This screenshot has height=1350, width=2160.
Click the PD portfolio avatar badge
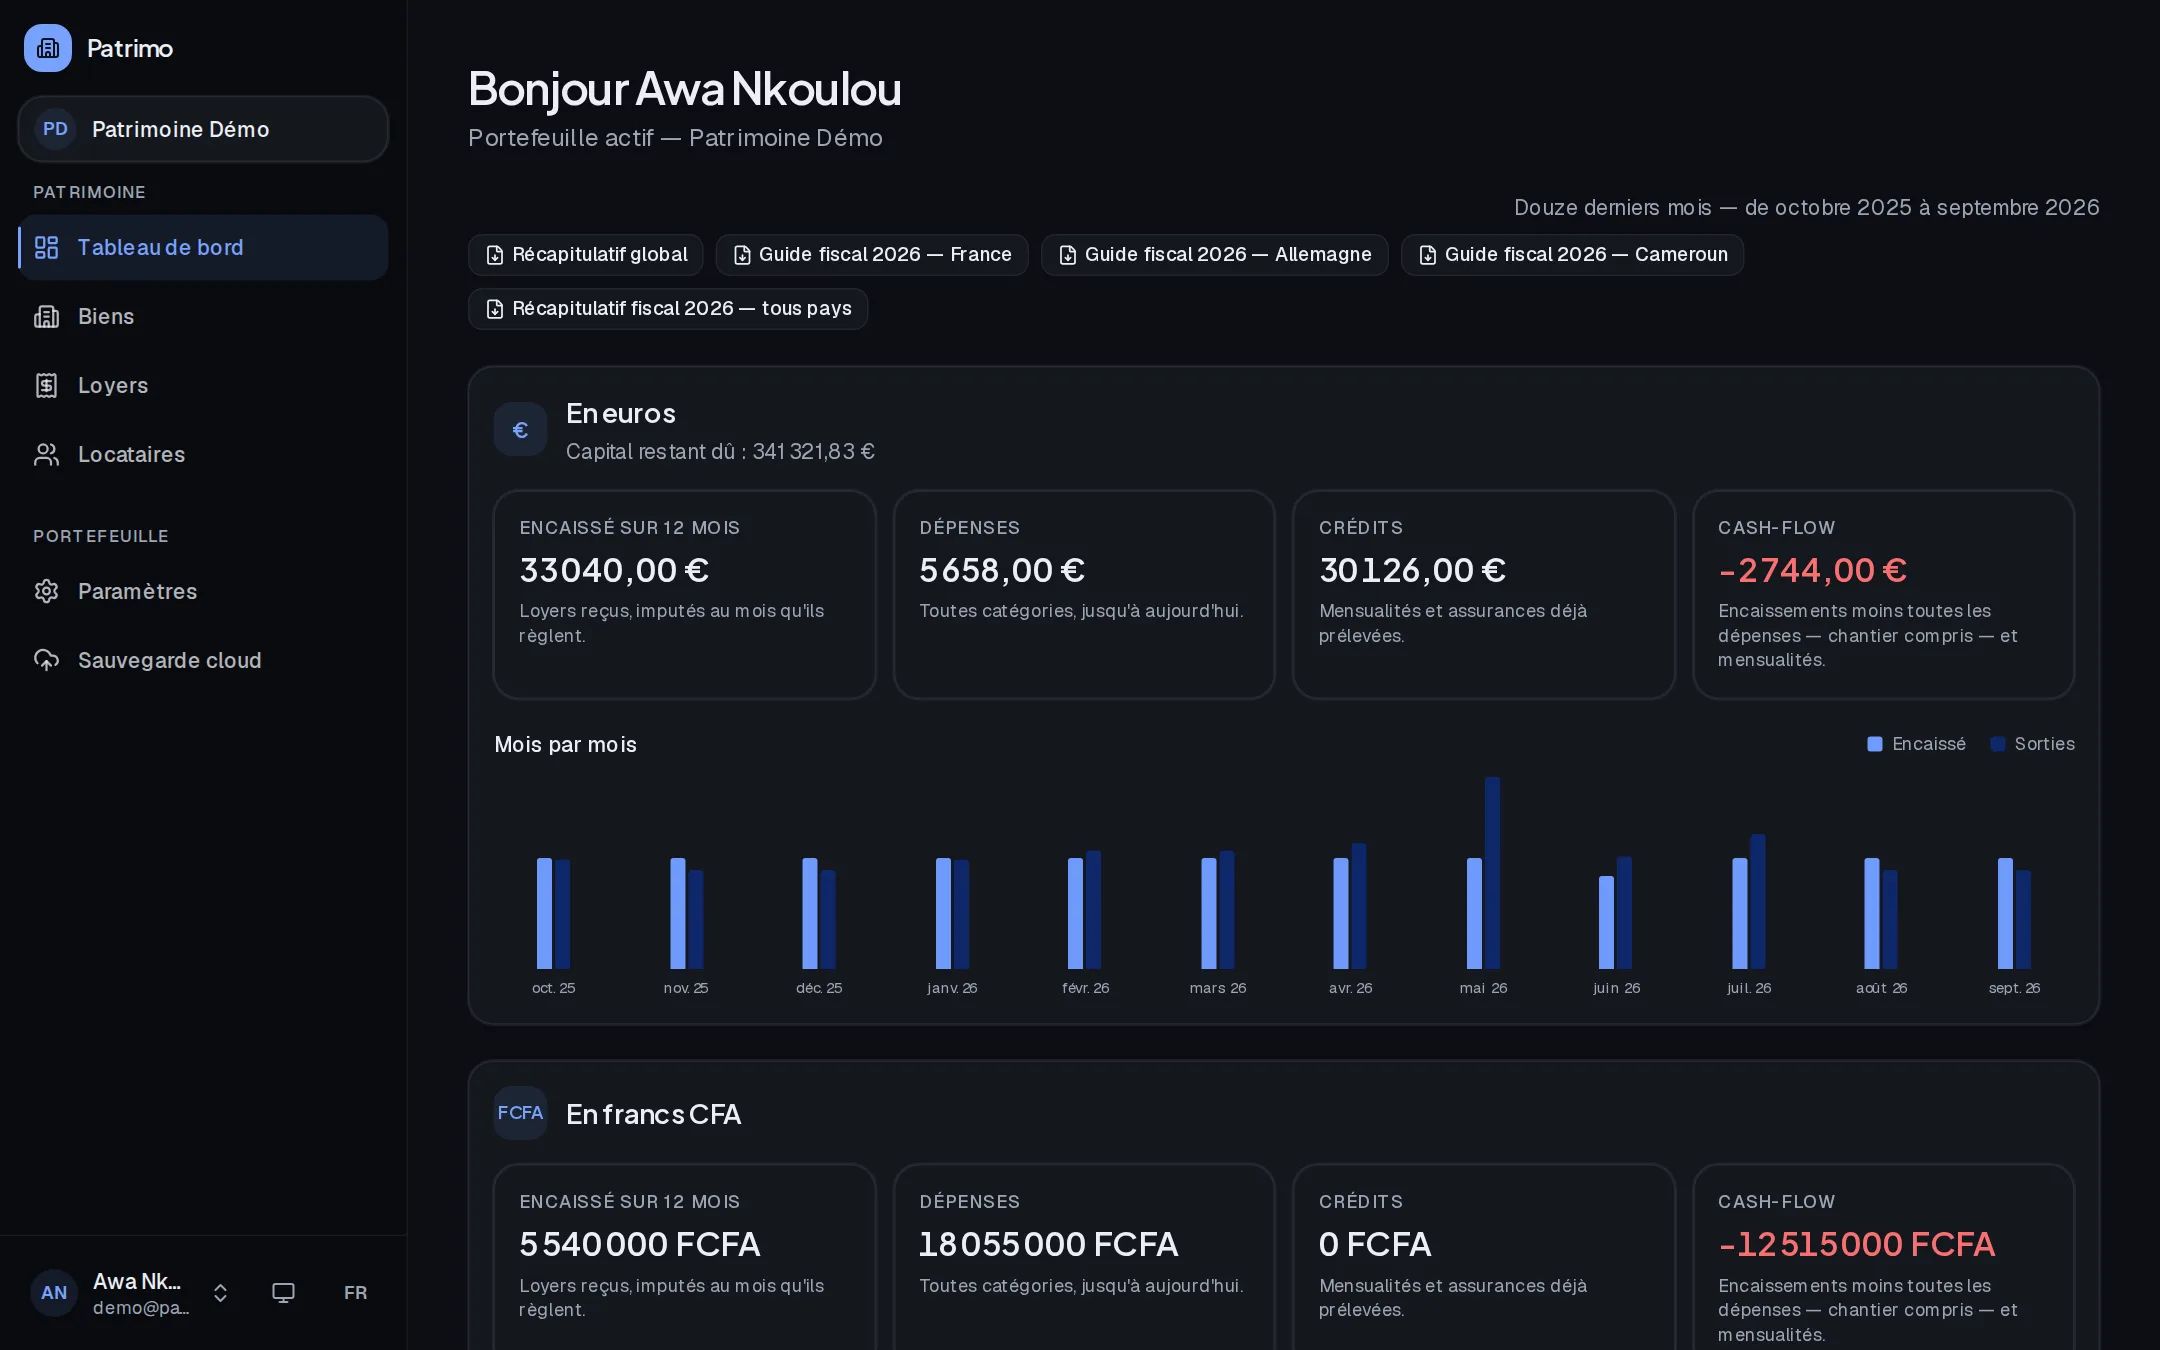click(x=56, y=129)
